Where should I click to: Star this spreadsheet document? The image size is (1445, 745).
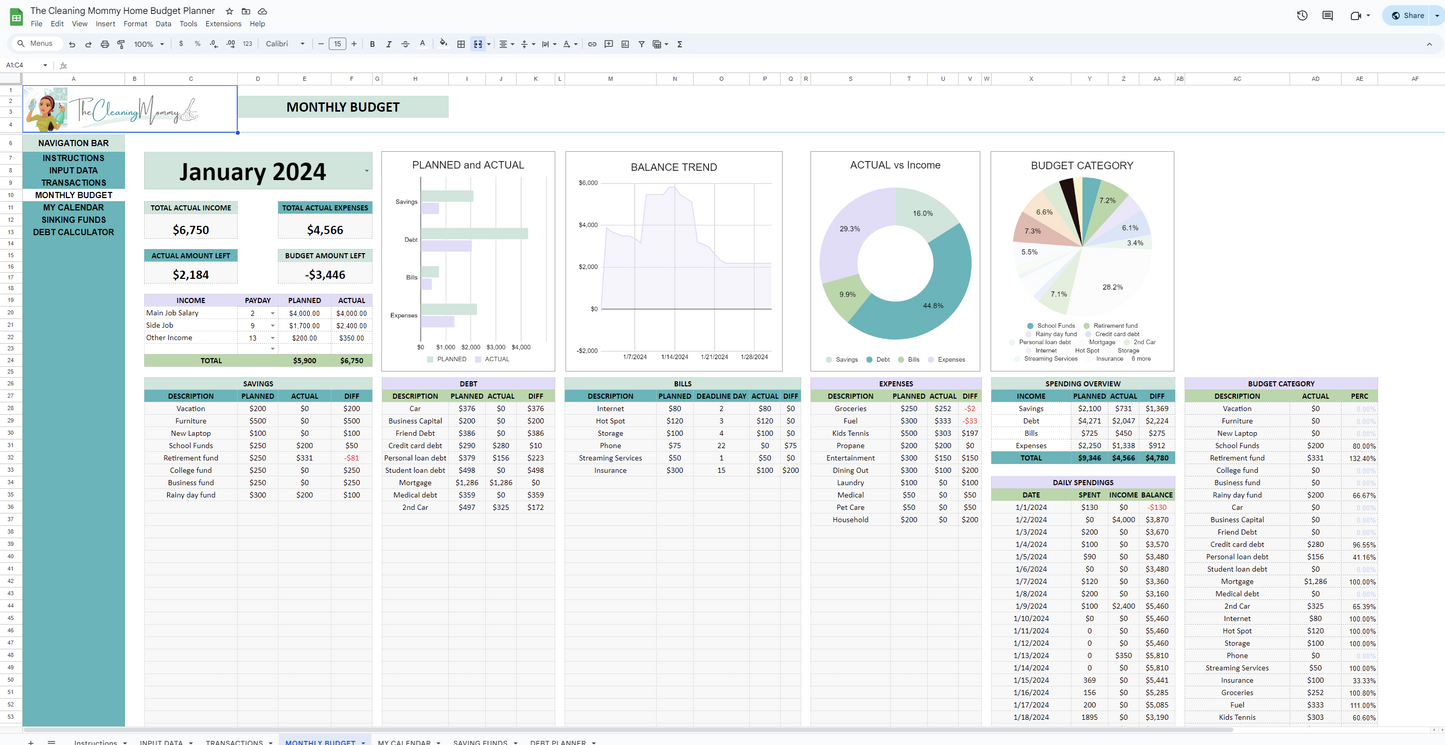[x=230, y=11]
